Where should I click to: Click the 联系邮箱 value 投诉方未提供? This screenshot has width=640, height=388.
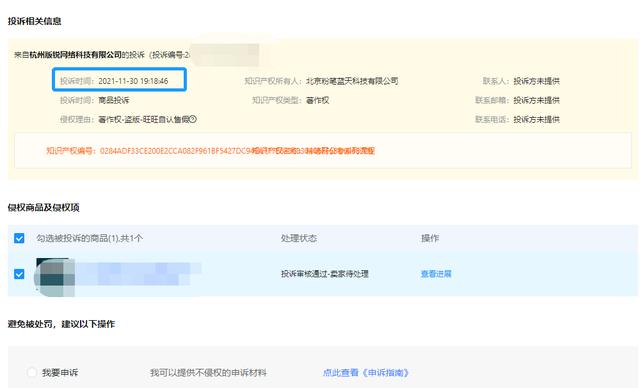click(x=536, y=100)
